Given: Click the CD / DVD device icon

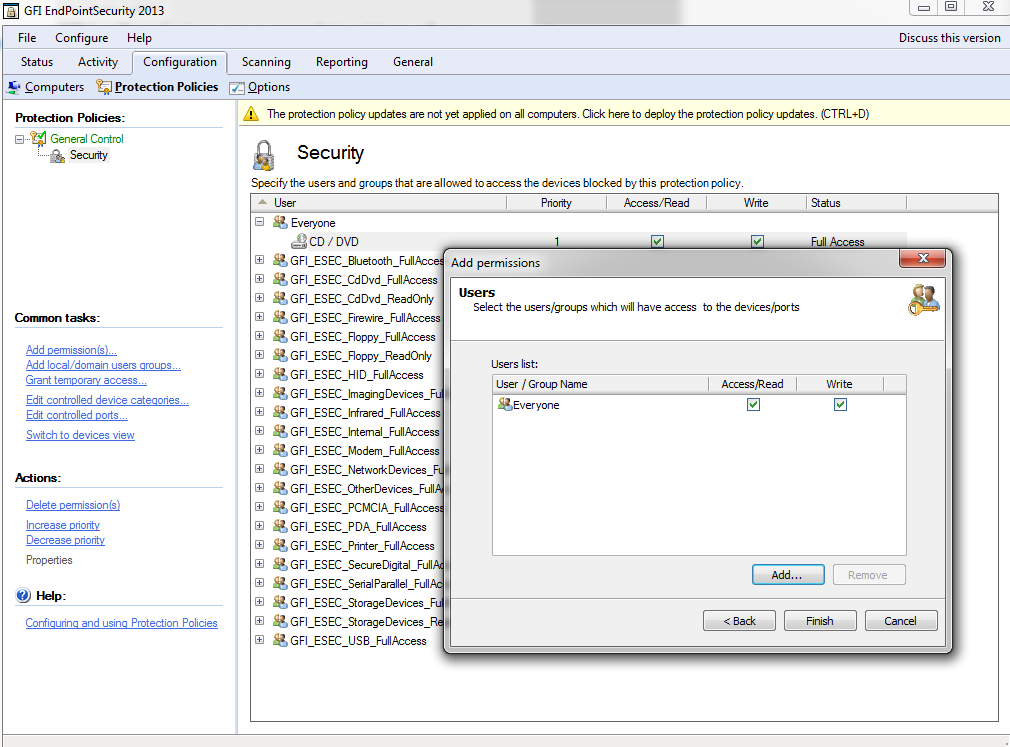Looking at the screenshot, I should (299, 241).
